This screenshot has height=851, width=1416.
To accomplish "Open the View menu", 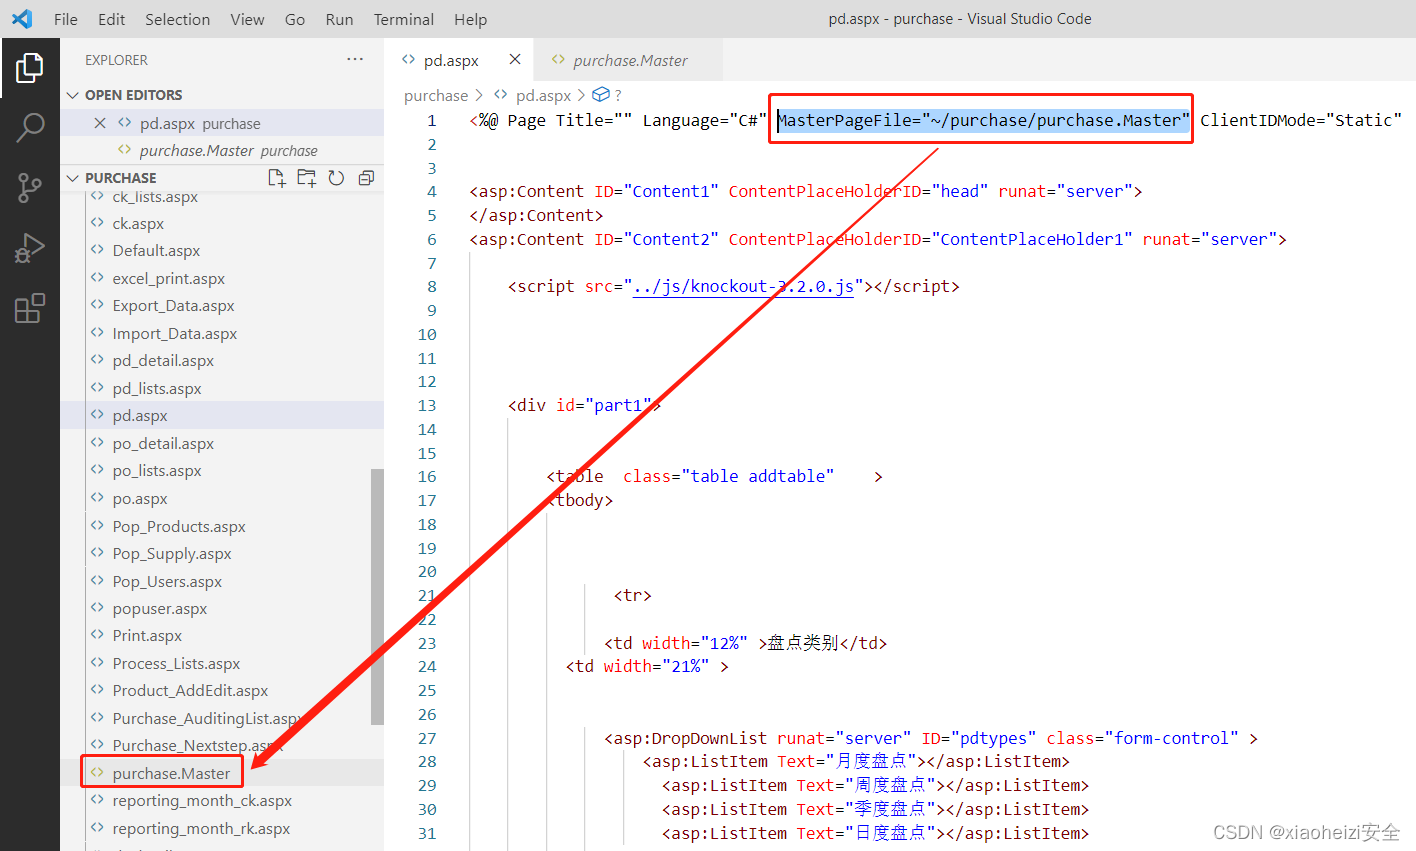I will (x=247, y=19).
